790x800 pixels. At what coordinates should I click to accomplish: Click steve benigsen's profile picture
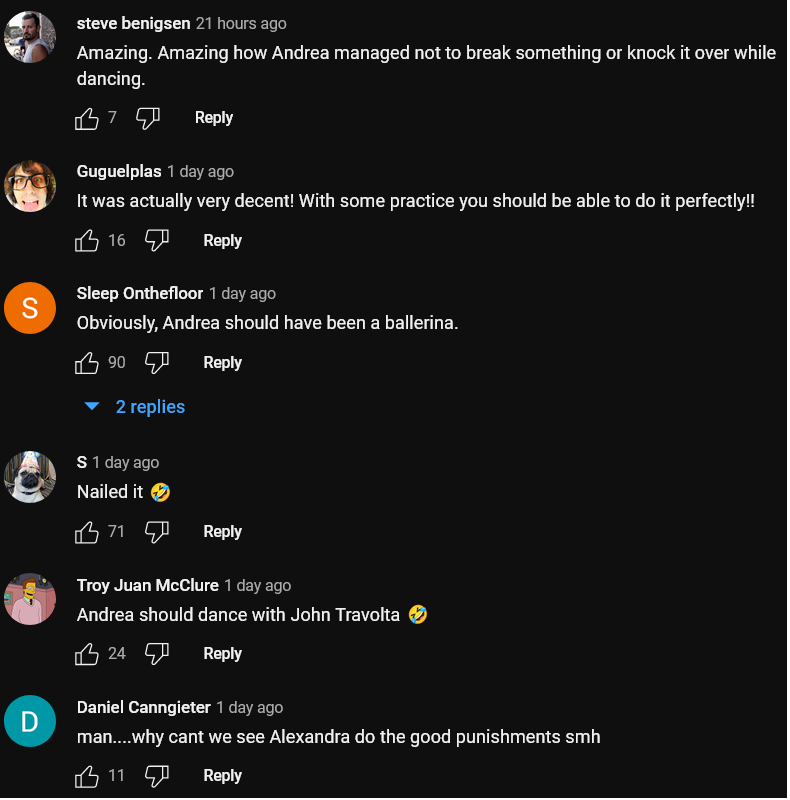tap(30, 38)
